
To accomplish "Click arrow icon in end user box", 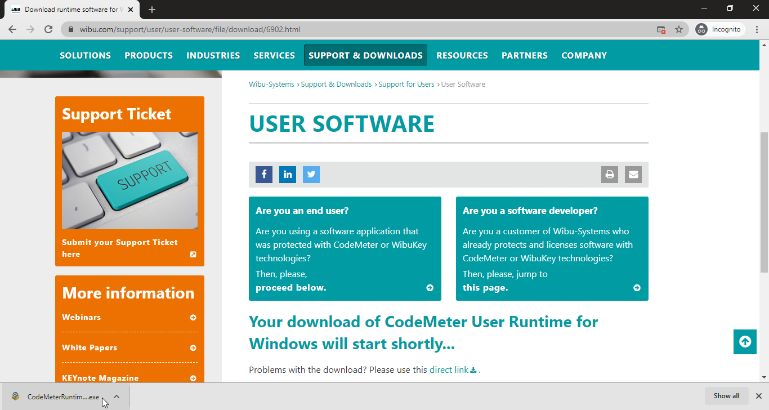I will [430, 288].
